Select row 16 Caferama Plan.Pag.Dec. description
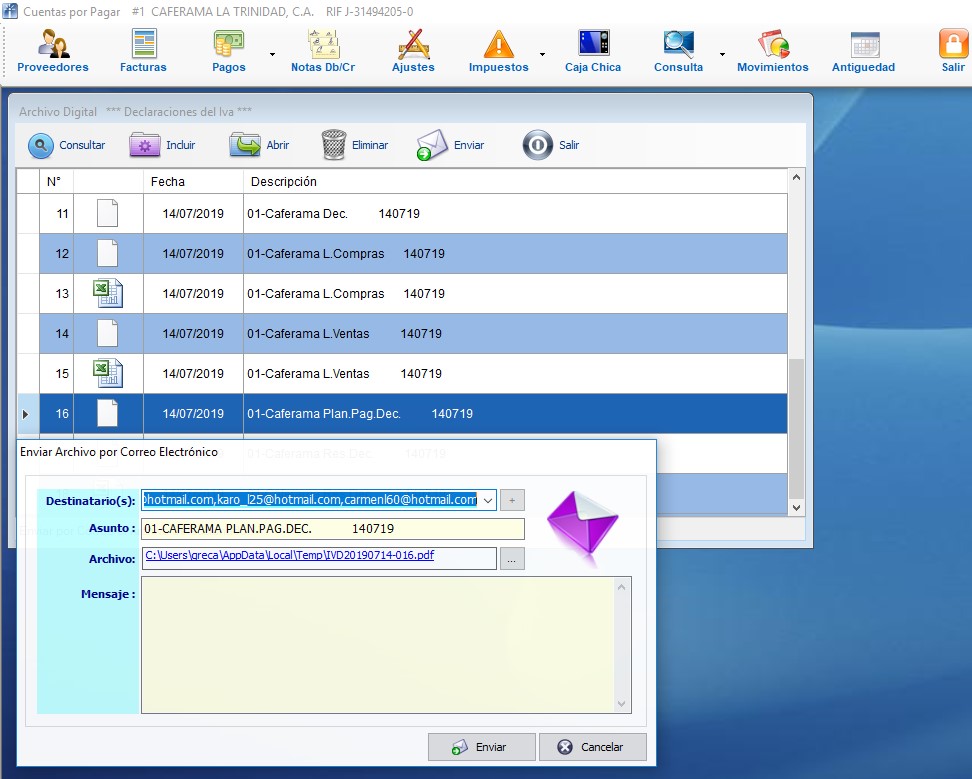 point(360,413)
